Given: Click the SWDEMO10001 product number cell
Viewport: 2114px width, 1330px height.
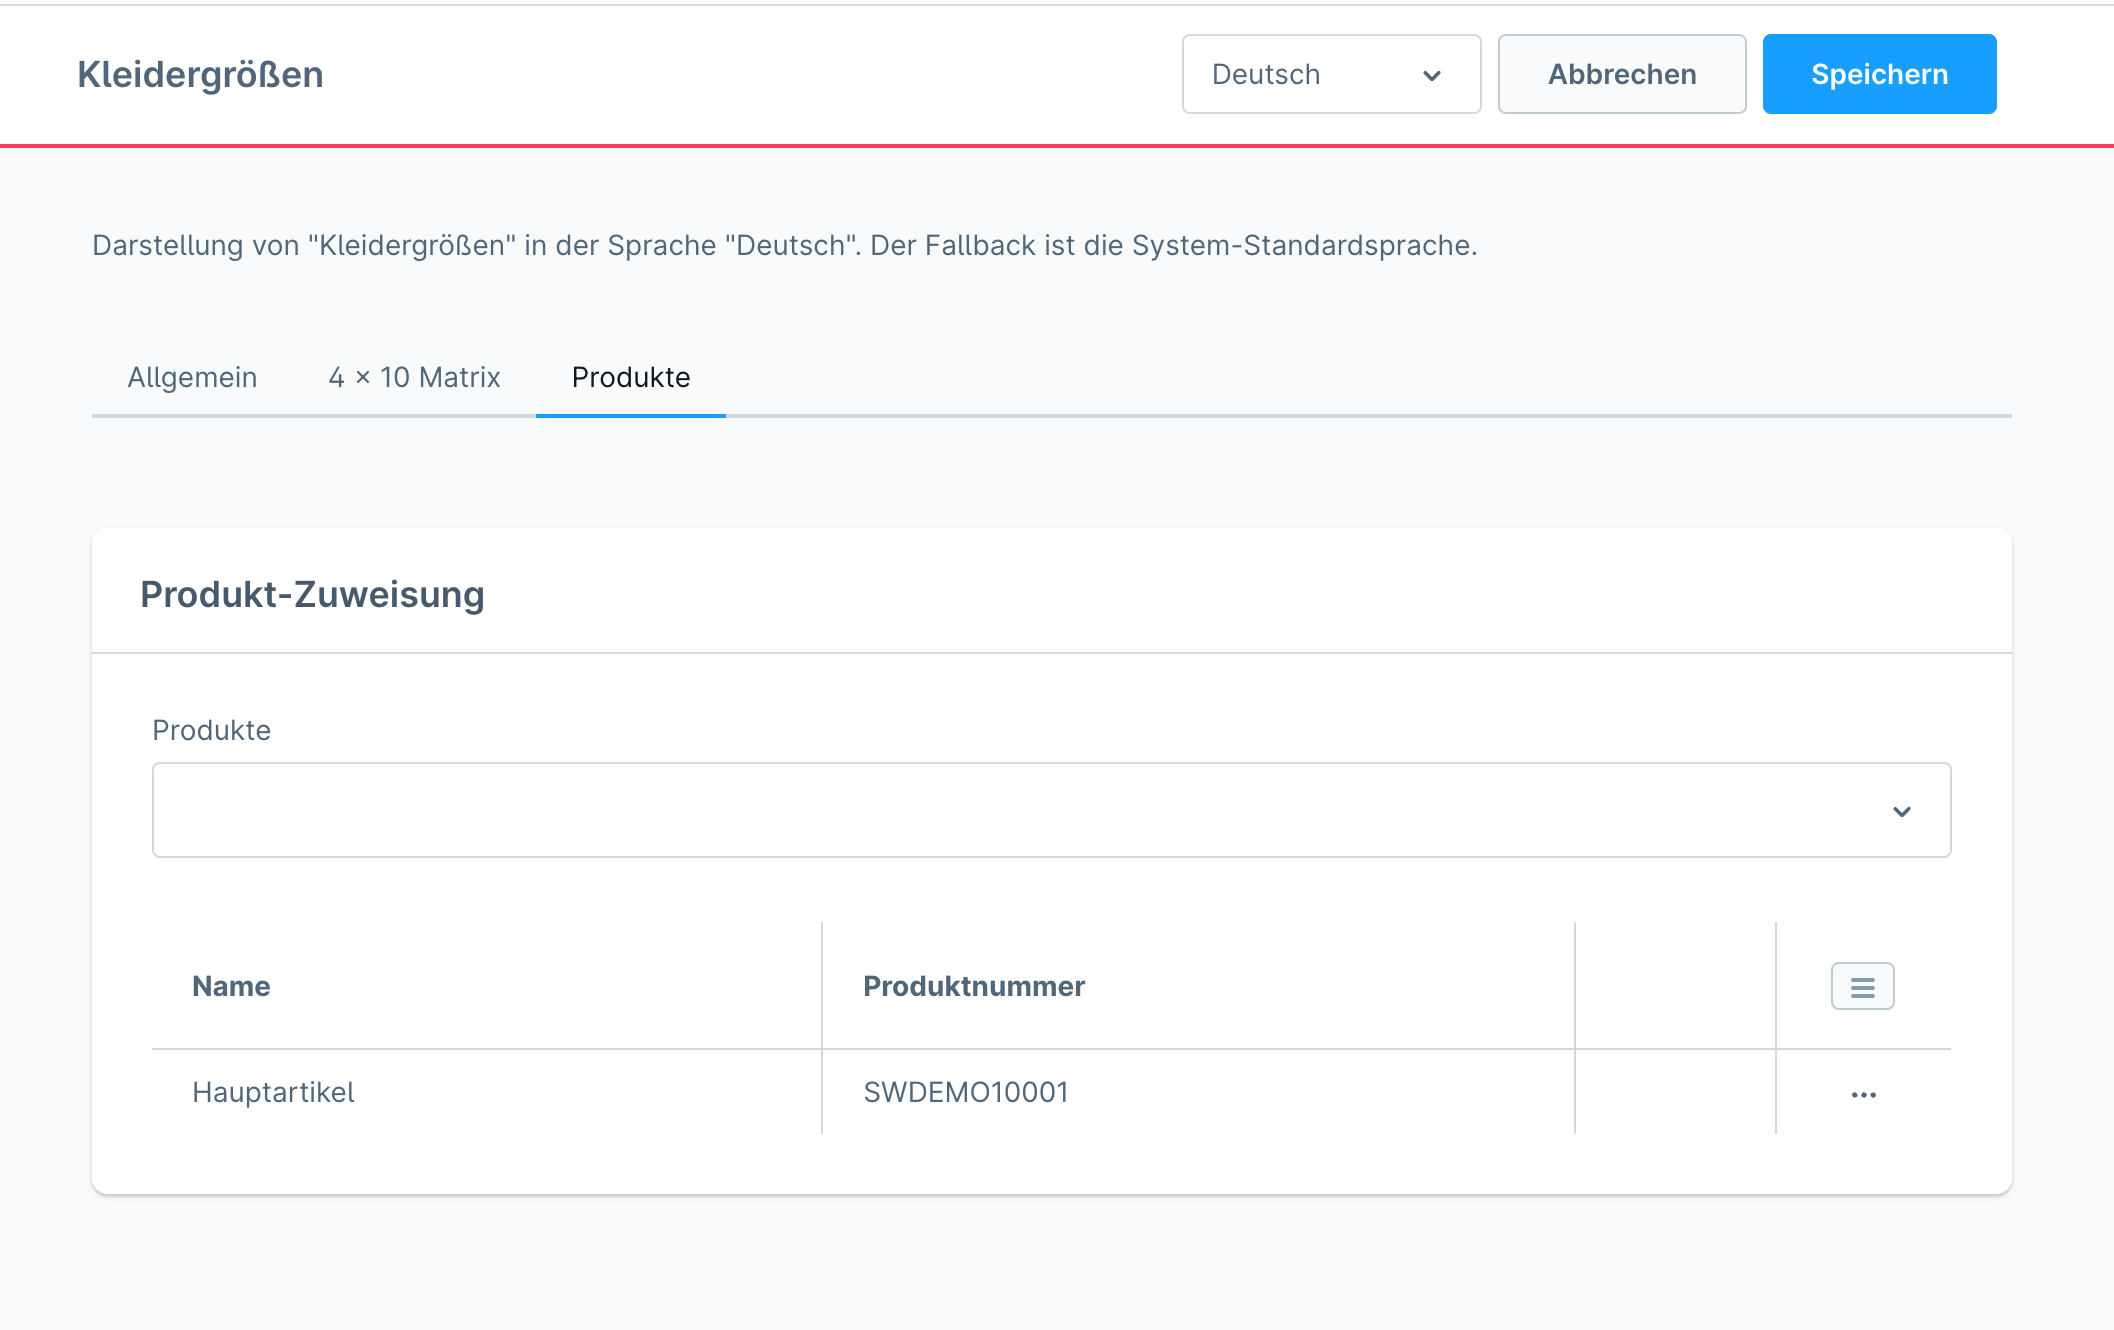Looking at the screenshot, I should (x=966, y=1092).
